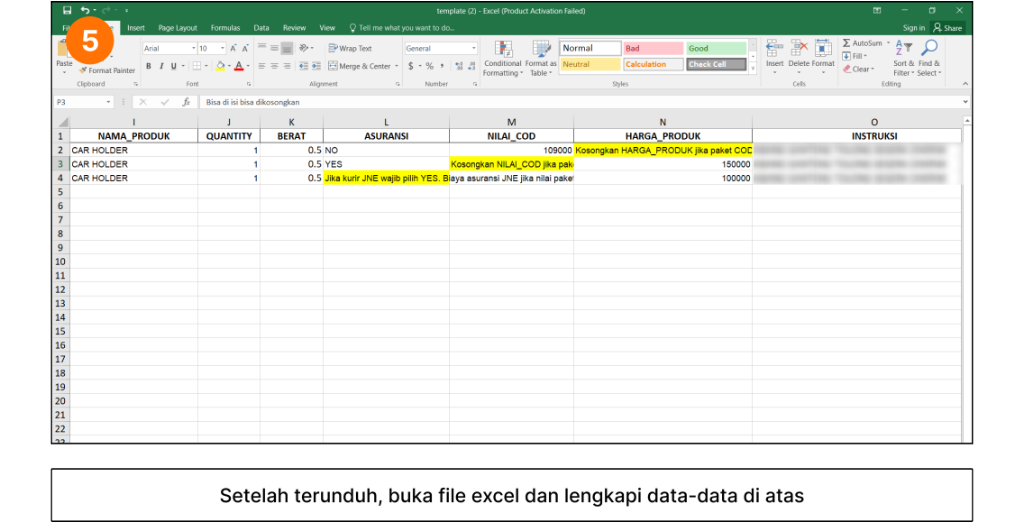The image size is (1024, 523).
Task: Open the General number format dropdown
Action: coord(473,48)
